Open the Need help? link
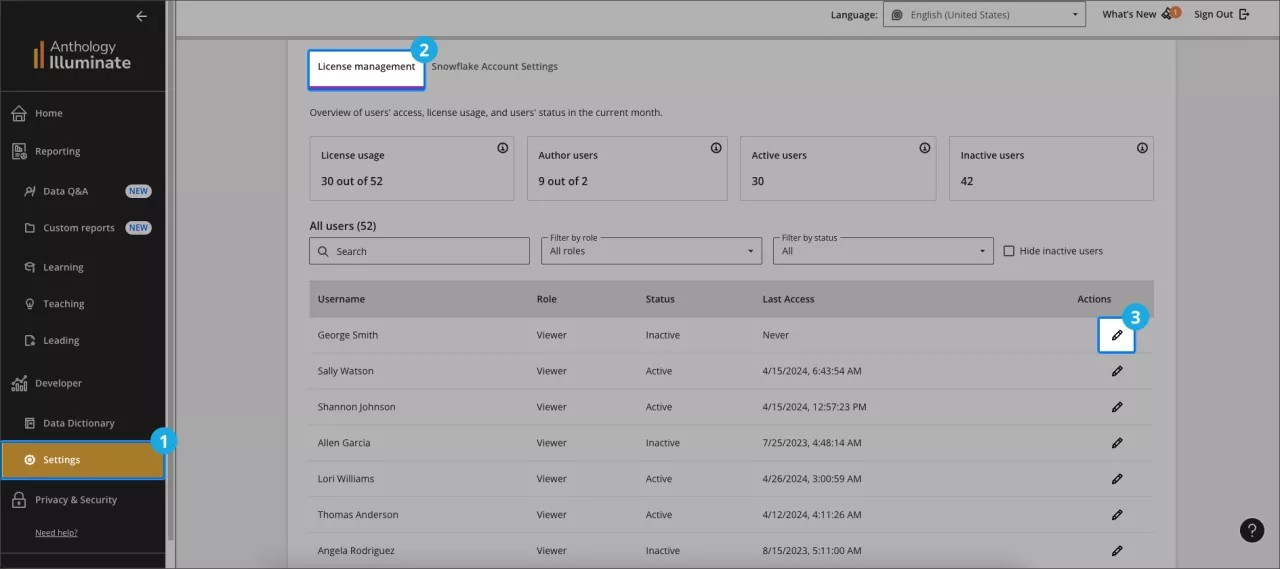 point(56,533)
